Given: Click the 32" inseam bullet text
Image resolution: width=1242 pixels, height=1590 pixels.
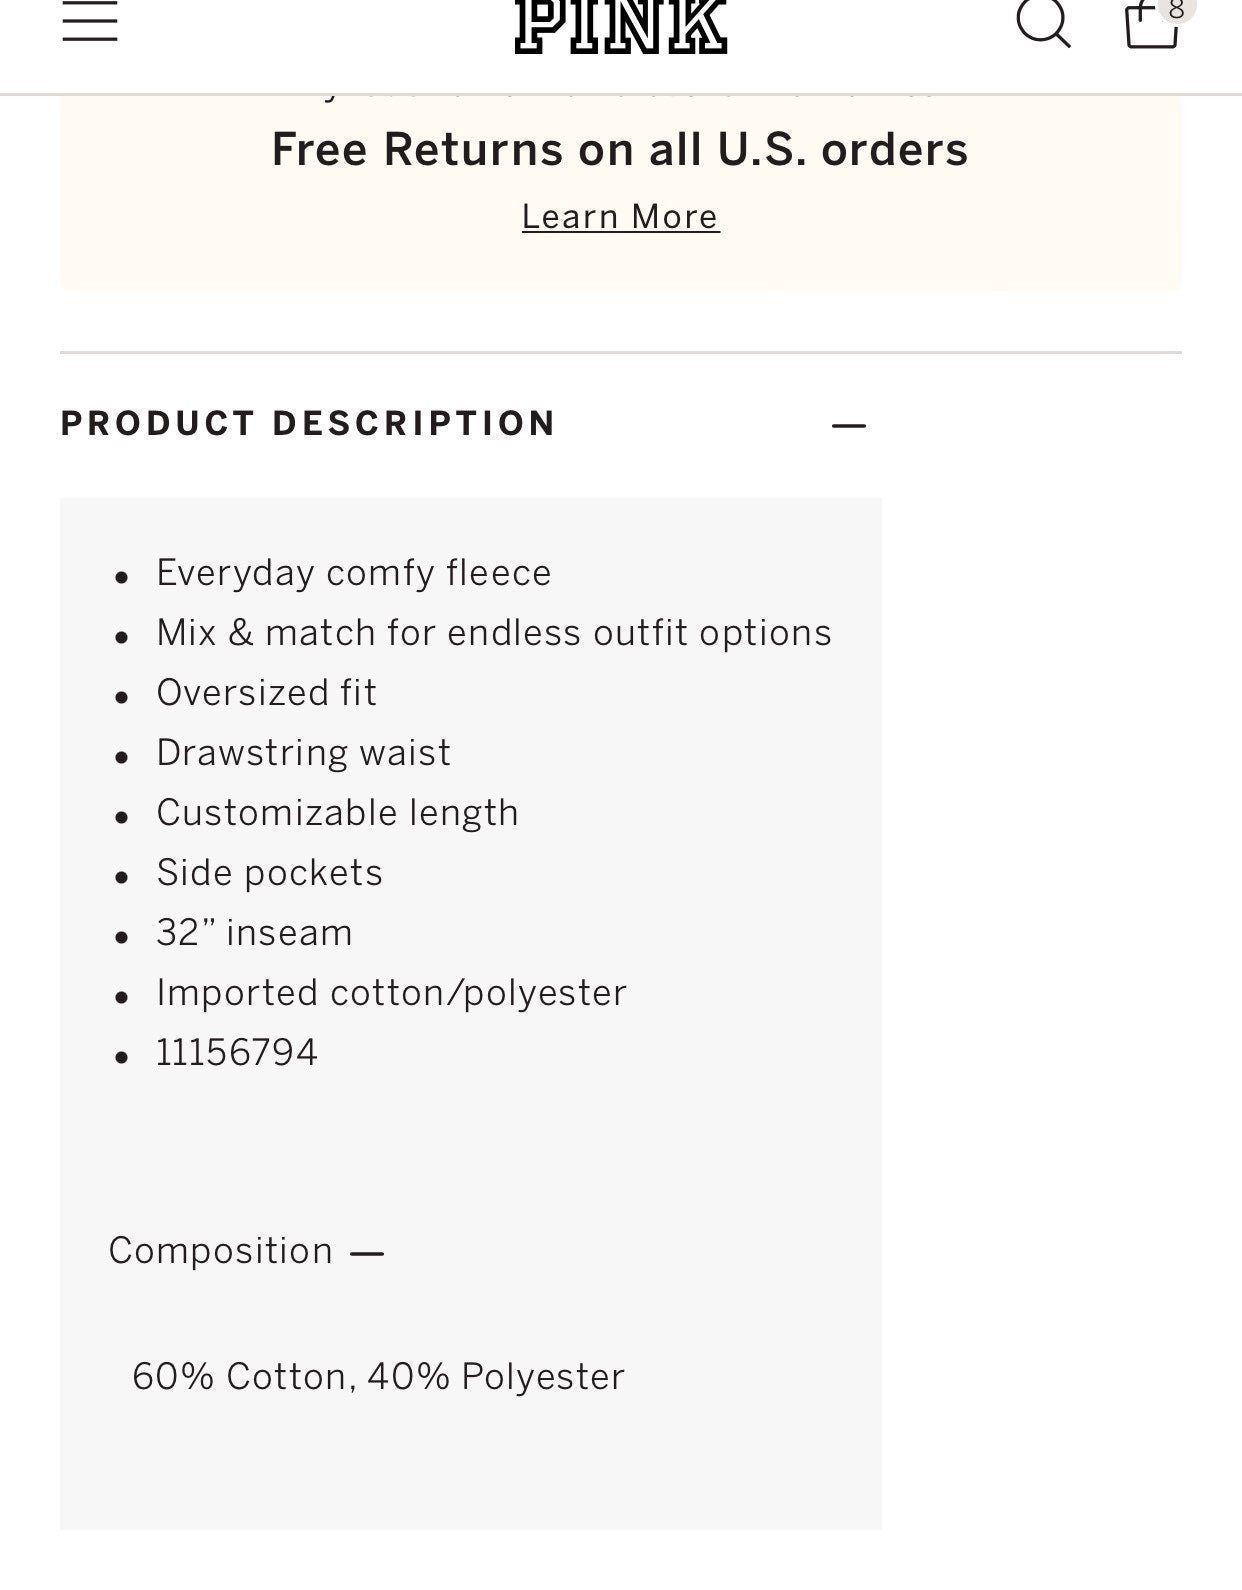Looking at the screenshot, I should 254,932.
